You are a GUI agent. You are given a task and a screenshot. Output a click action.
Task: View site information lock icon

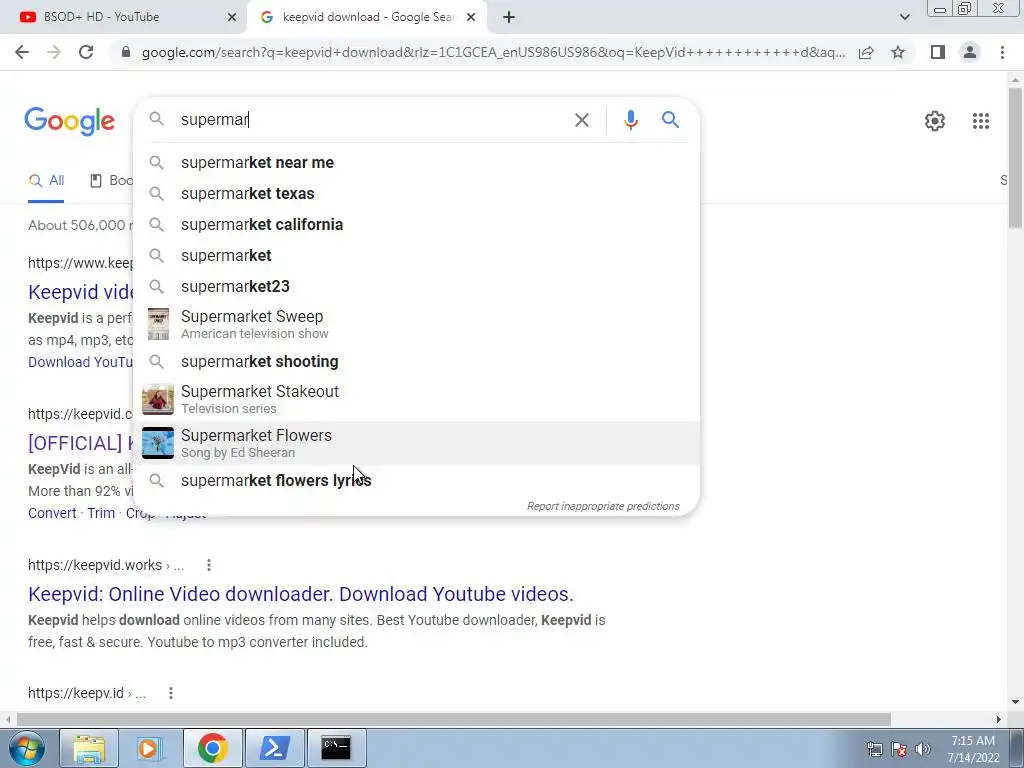(126, 52)
